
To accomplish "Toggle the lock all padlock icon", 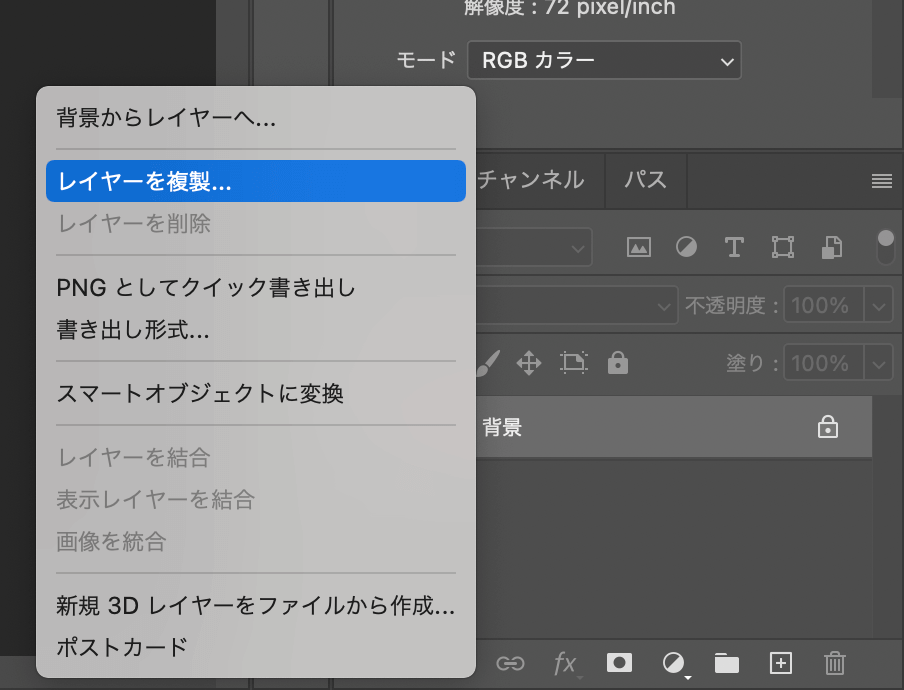I will point(617,363).
